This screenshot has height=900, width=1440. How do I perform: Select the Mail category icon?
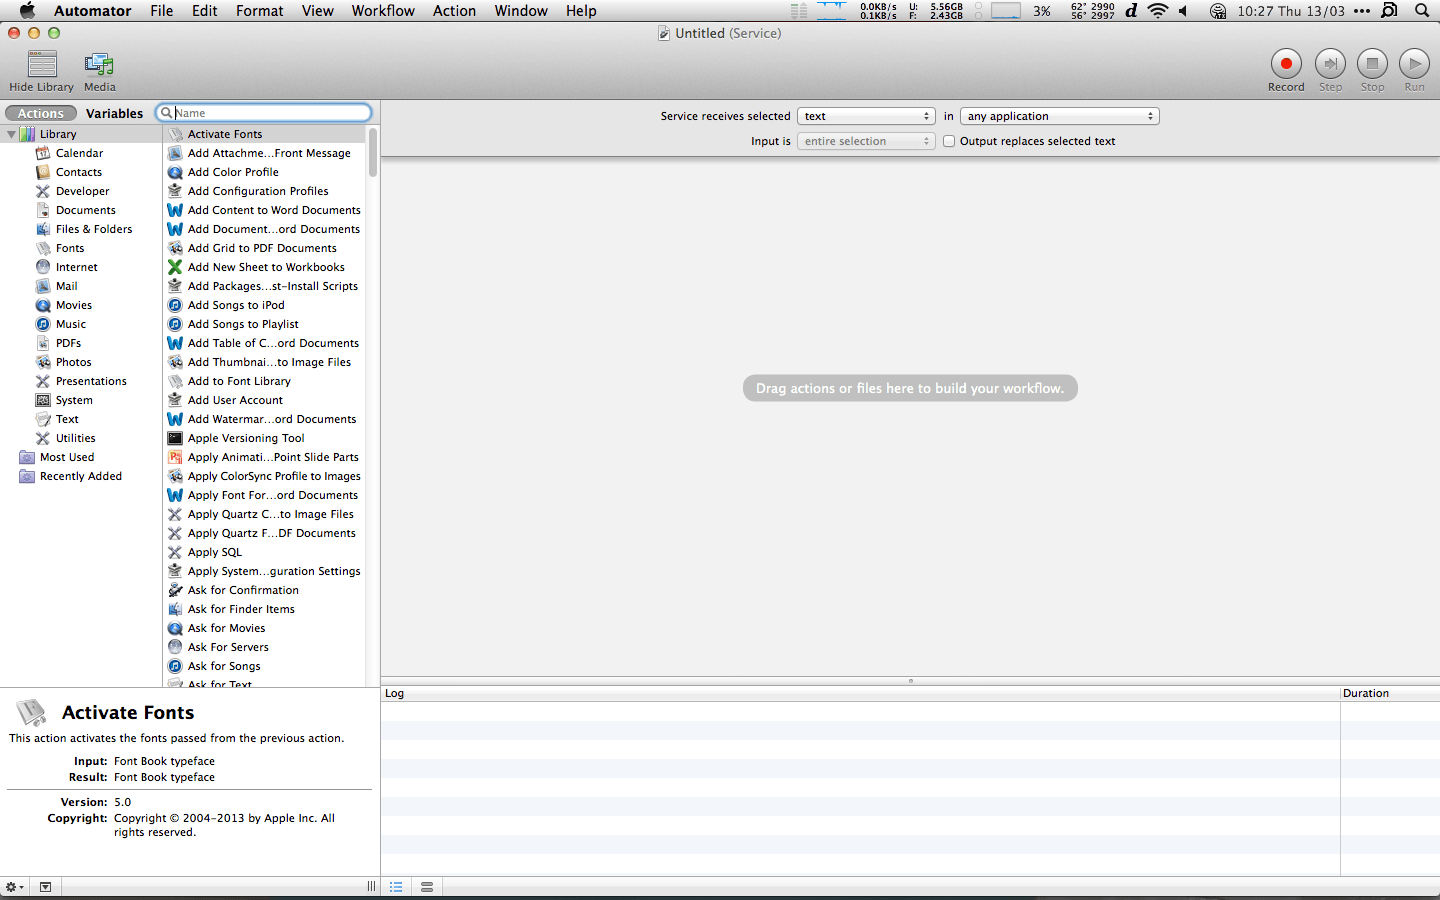point(43,286)
